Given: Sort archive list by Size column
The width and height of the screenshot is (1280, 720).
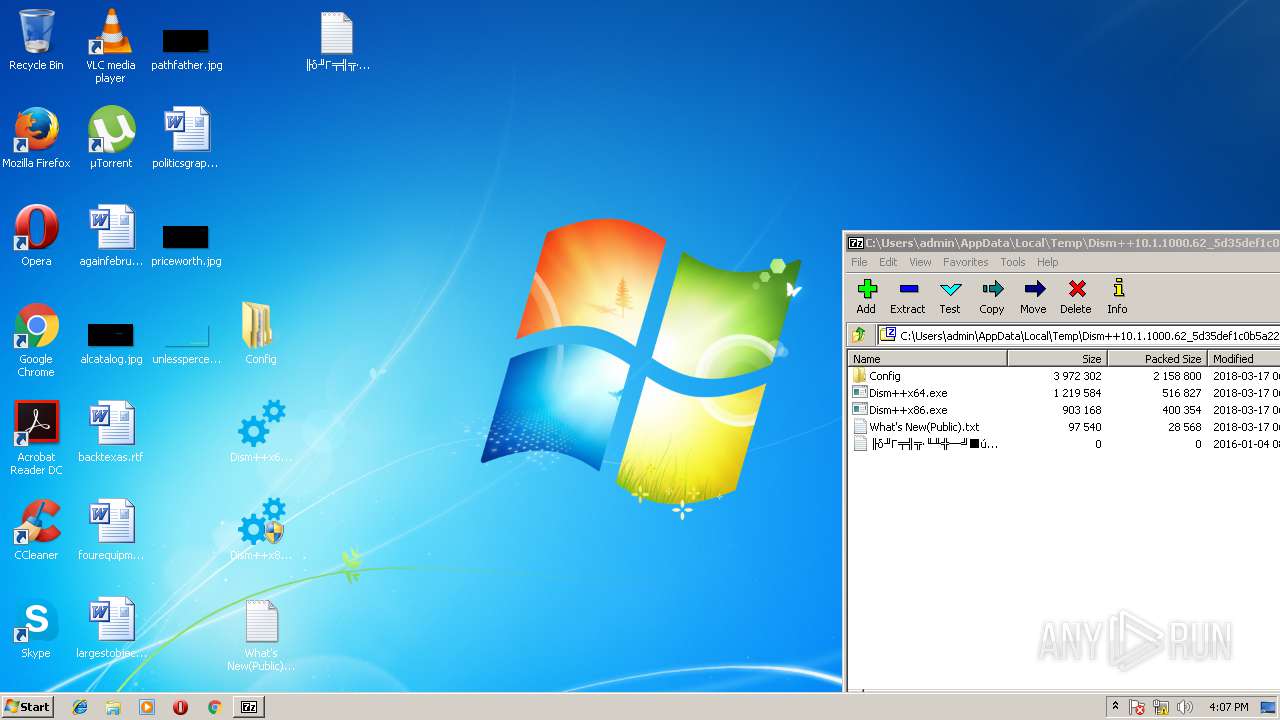Looking at the screenshot, I should click(x=1057, y=358).
